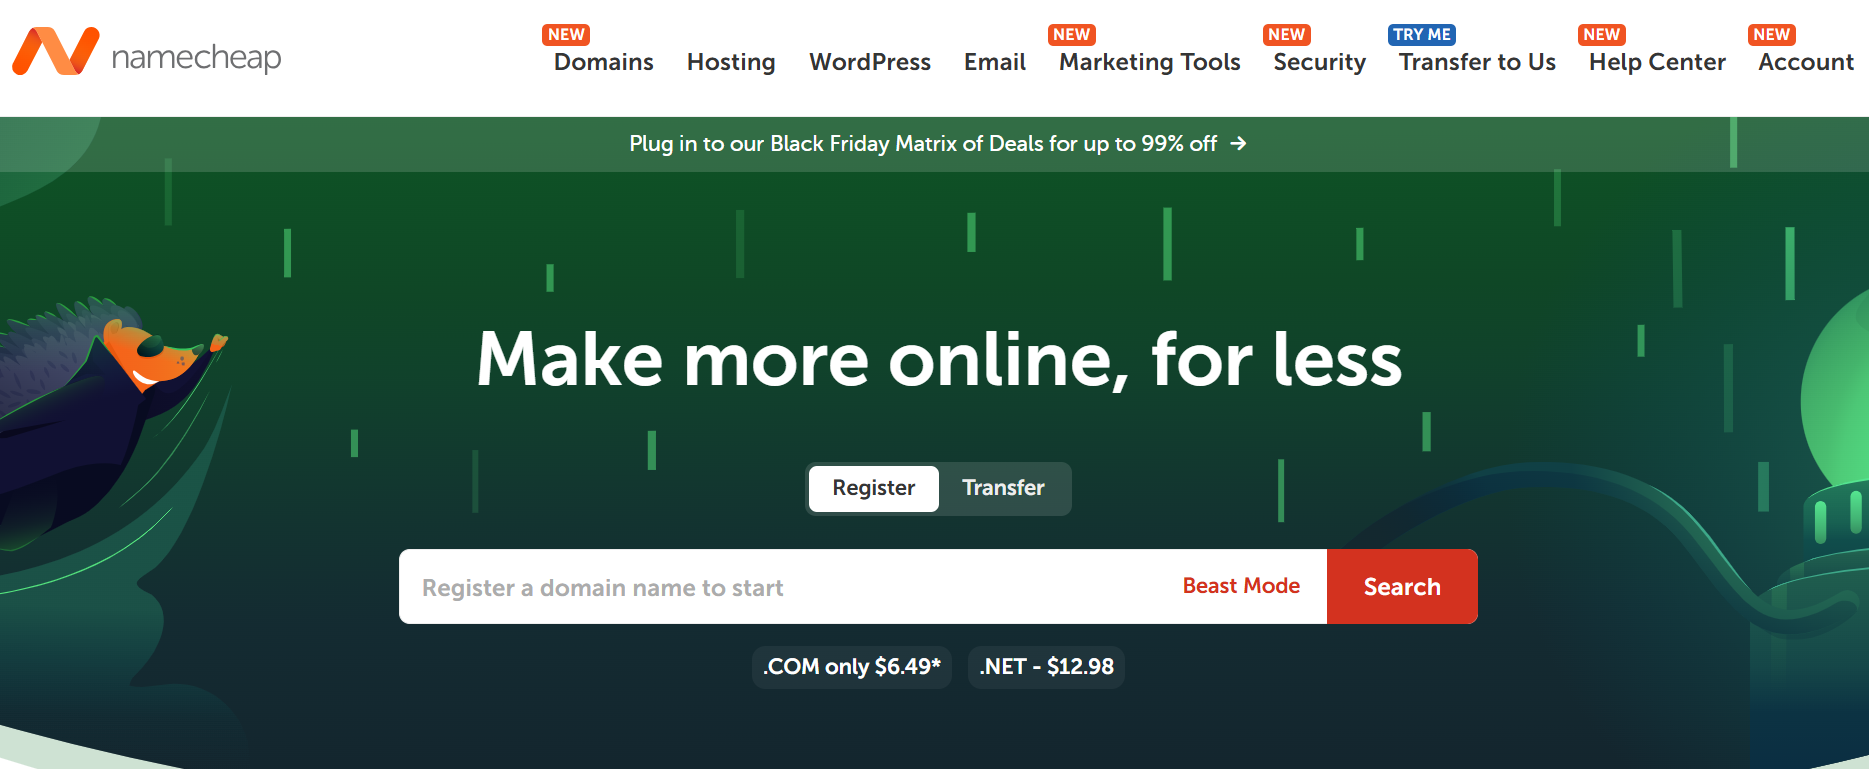Click the NEW badge above Help Center
1869x769 pixels.
(1602, 35)
